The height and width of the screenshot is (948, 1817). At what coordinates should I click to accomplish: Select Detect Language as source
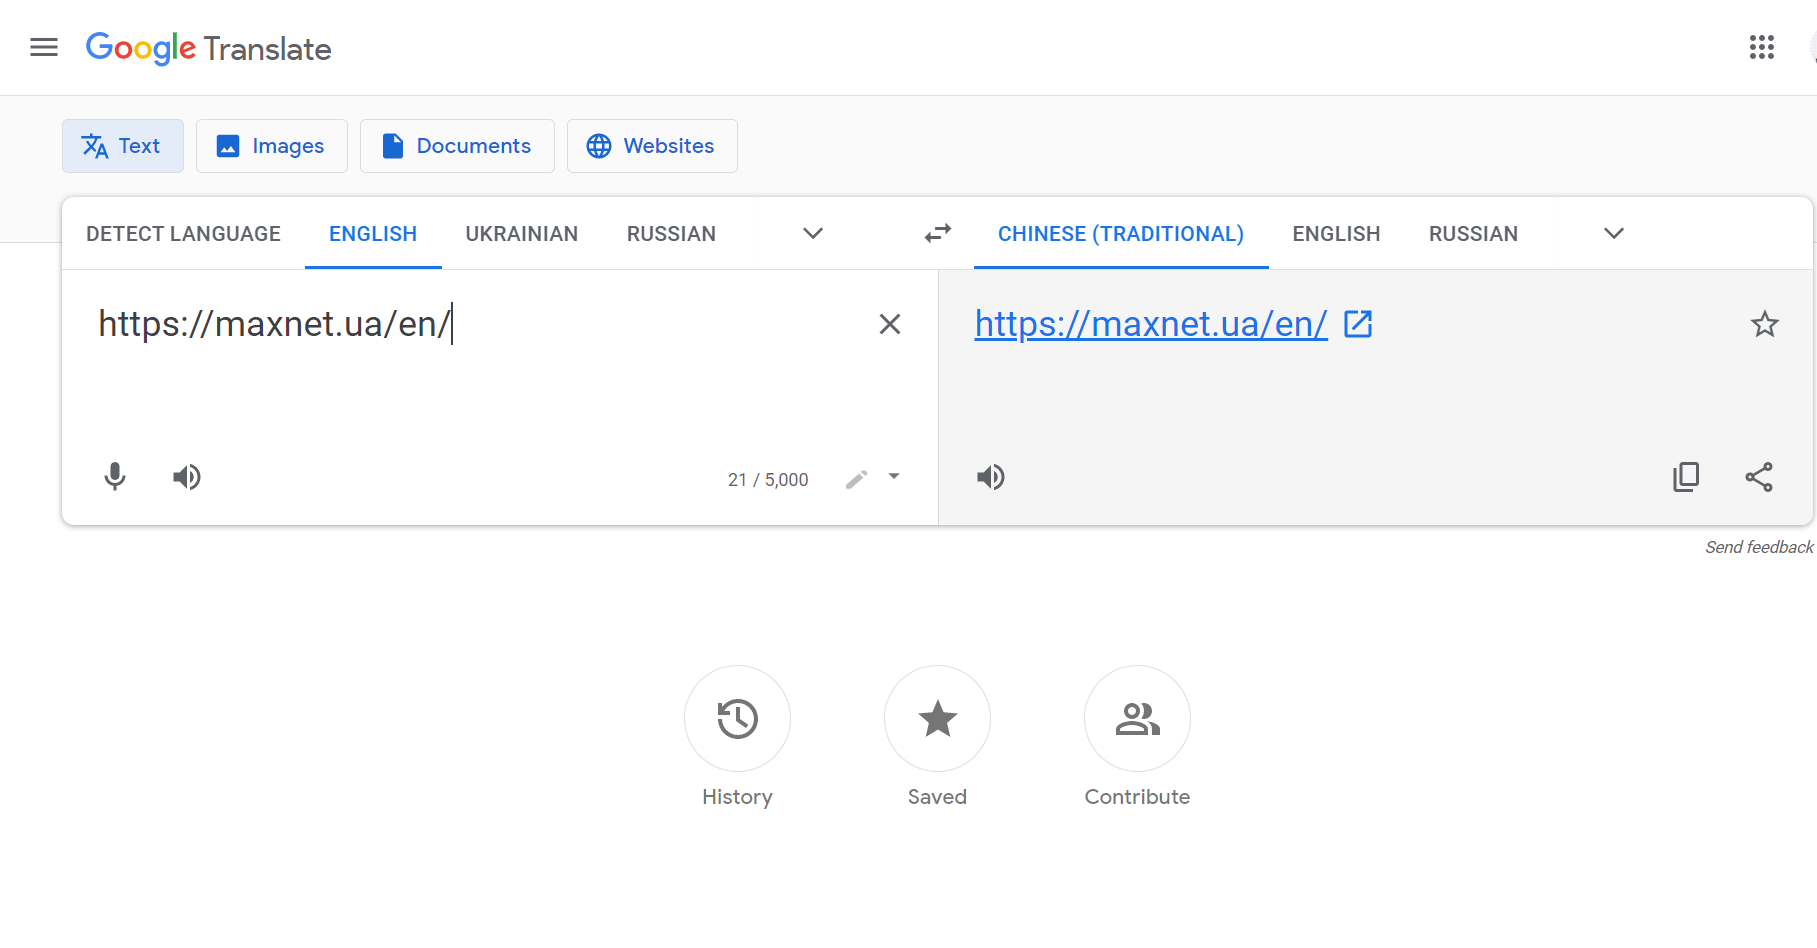click(x=183, y=234)
